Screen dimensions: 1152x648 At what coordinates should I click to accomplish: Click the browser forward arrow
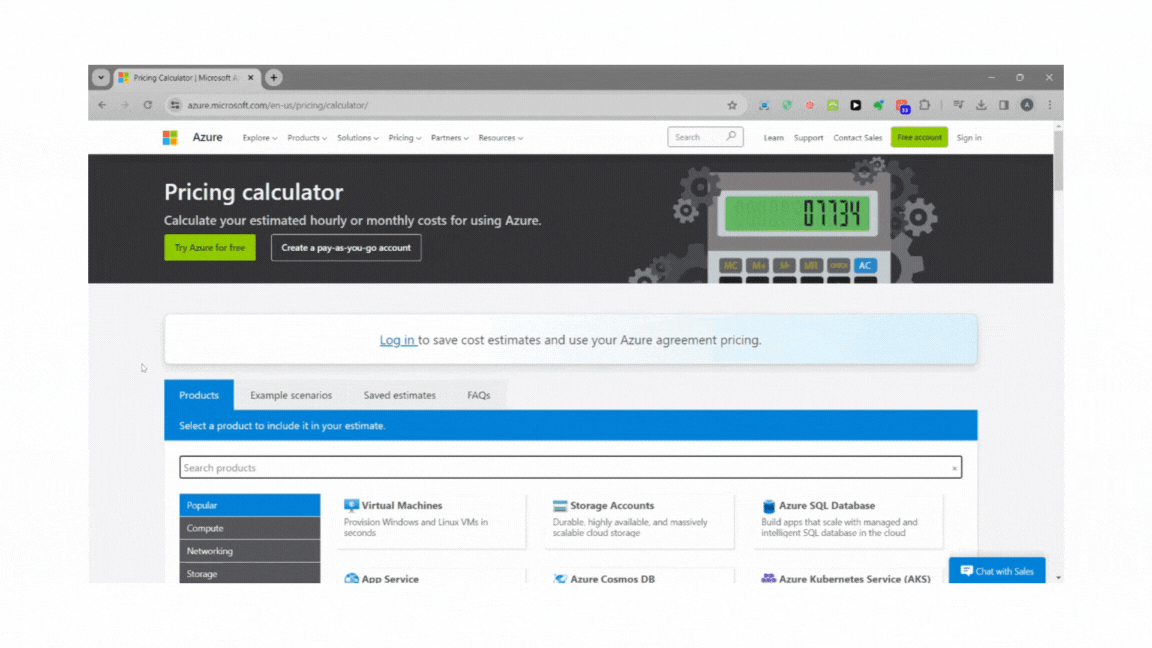coord(125,105)
